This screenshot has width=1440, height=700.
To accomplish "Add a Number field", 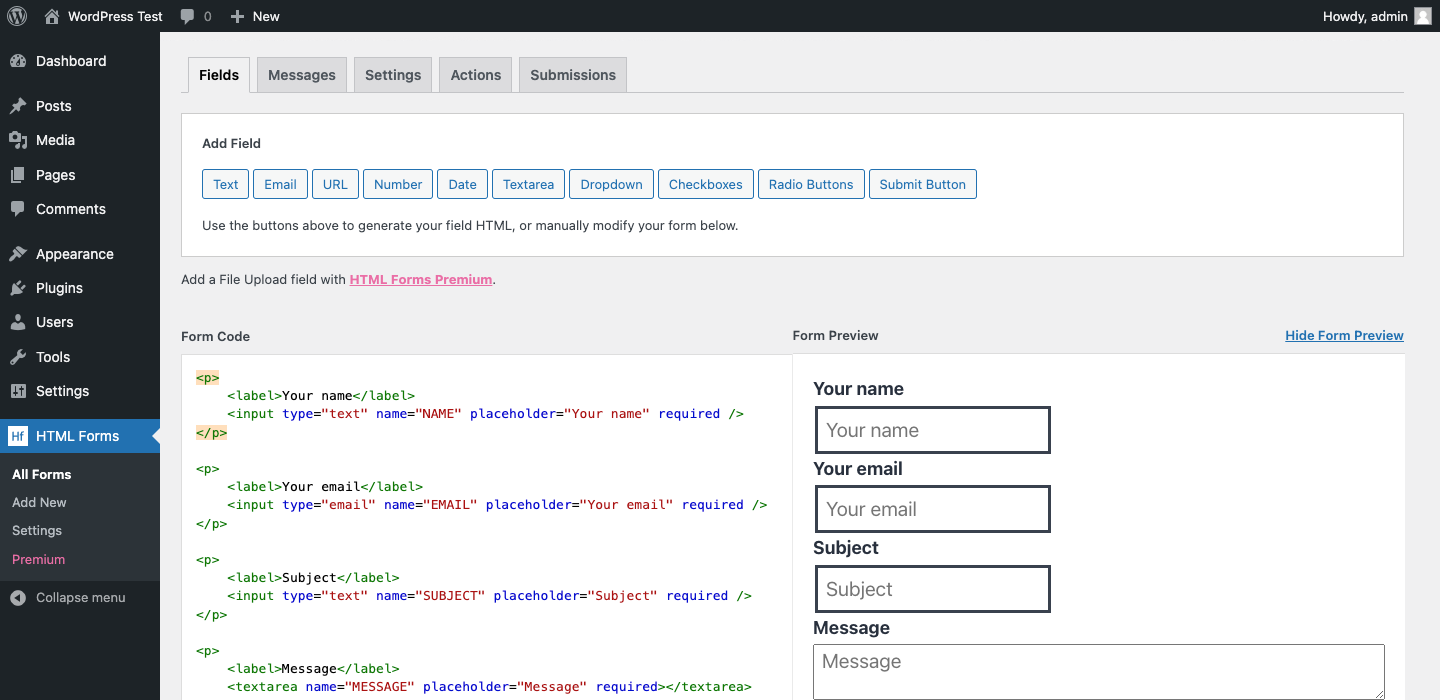I will pyautogui.click(x=398, y=184).
